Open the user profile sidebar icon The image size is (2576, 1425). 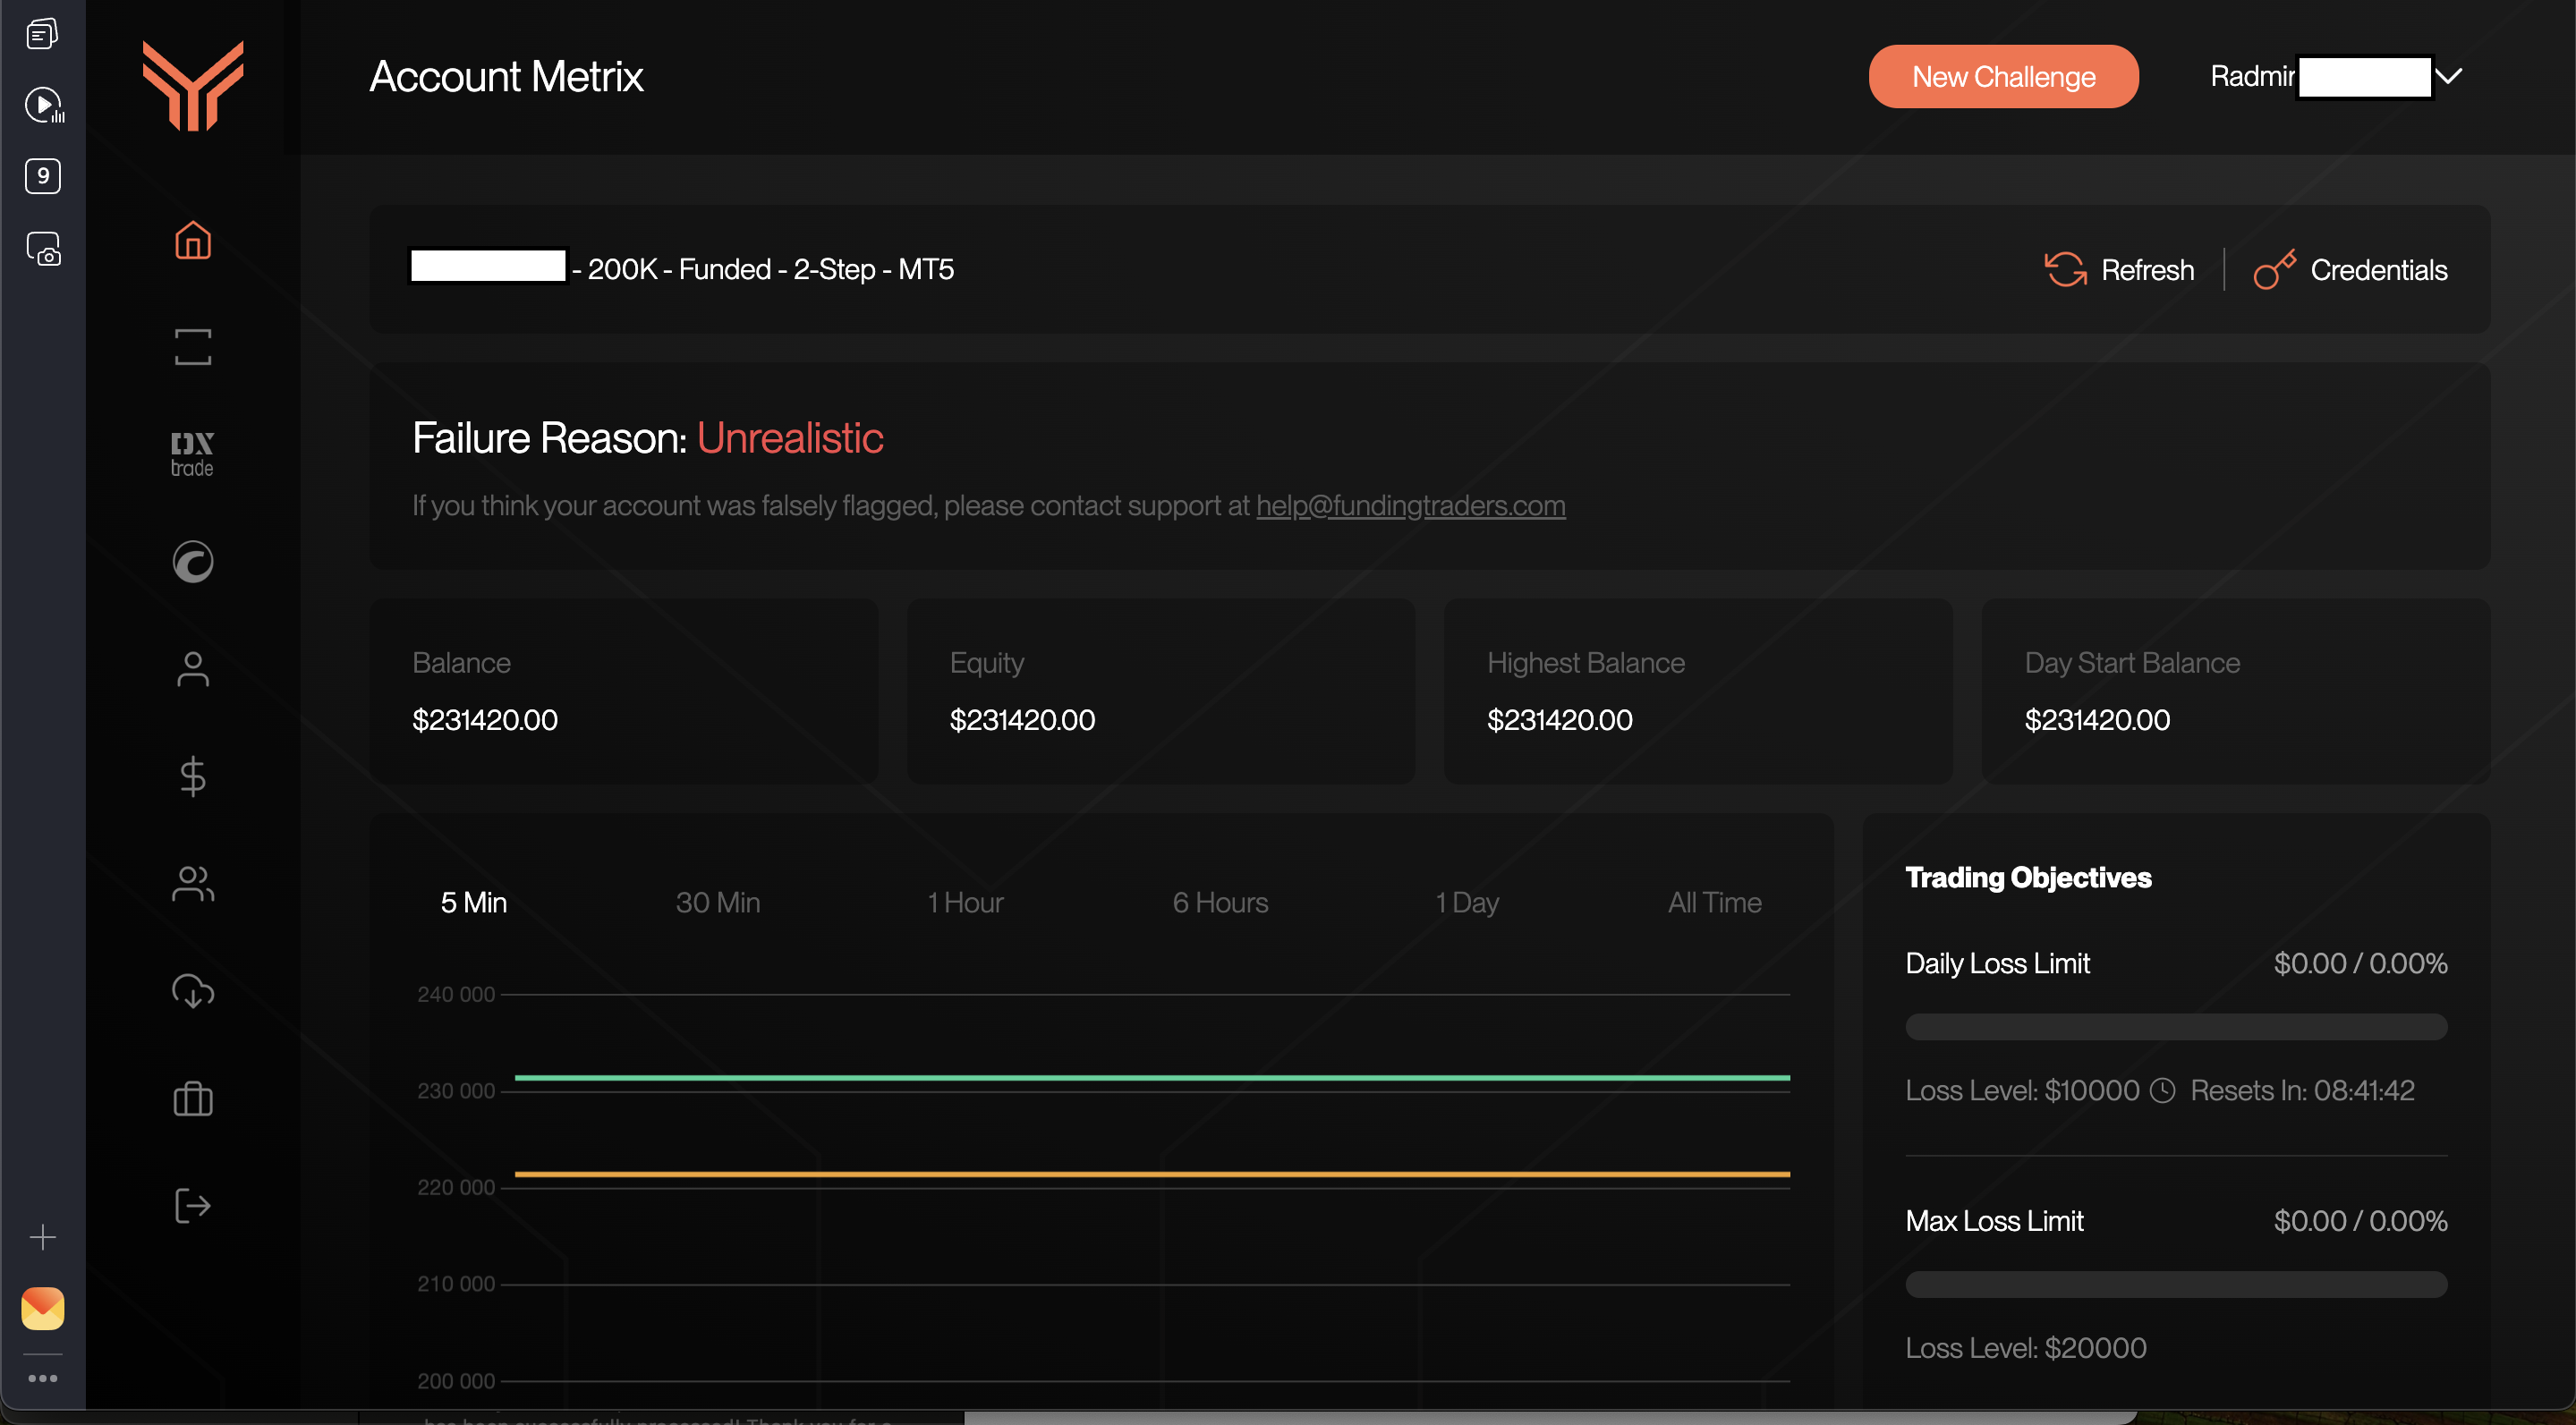(x=193, y=669)
